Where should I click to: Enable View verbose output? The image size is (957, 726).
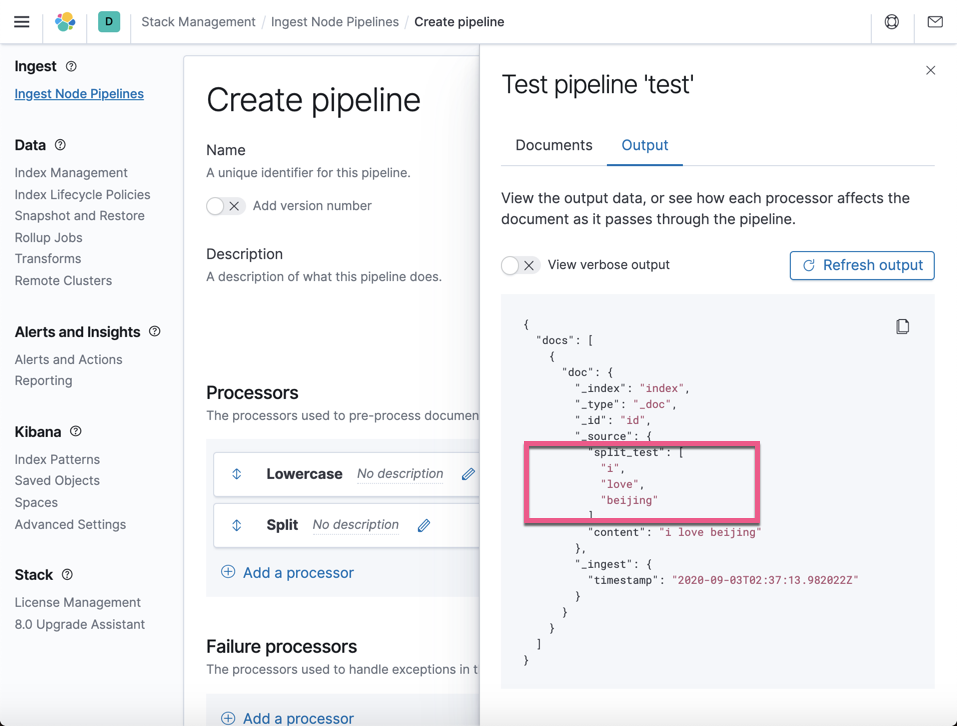521,265
